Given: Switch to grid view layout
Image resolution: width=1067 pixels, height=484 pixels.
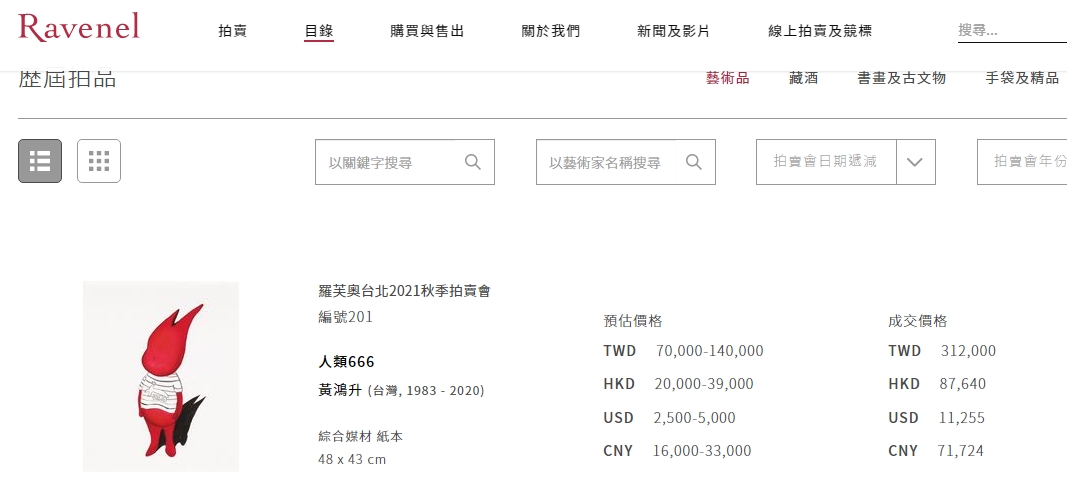Looking at the screenshot, I should (x=99, y=161).
